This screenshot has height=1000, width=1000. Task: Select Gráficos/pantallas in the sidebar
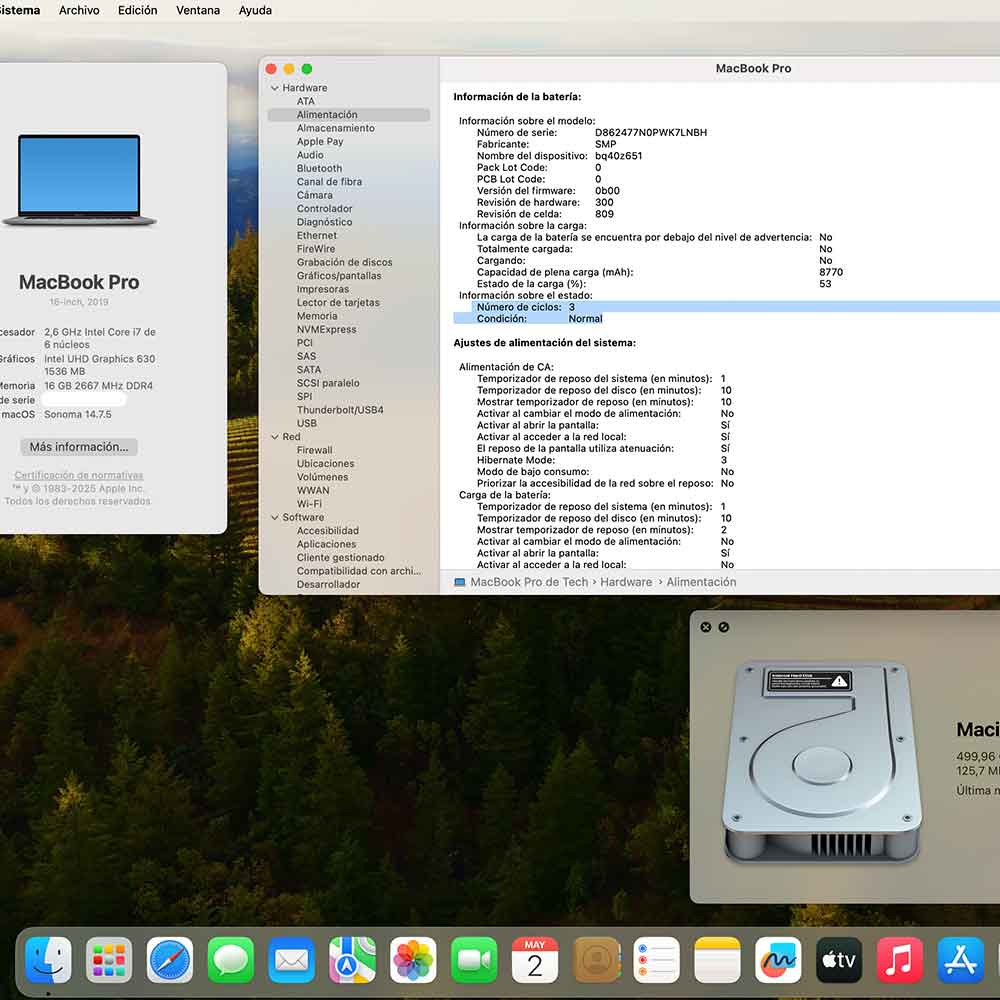click(x=339, y=276)
